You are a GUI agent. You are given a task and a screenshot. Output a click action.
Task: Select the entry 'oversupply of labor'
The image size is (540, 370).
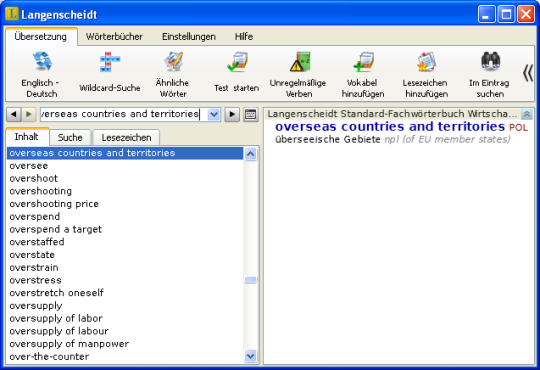click(125, 319)
